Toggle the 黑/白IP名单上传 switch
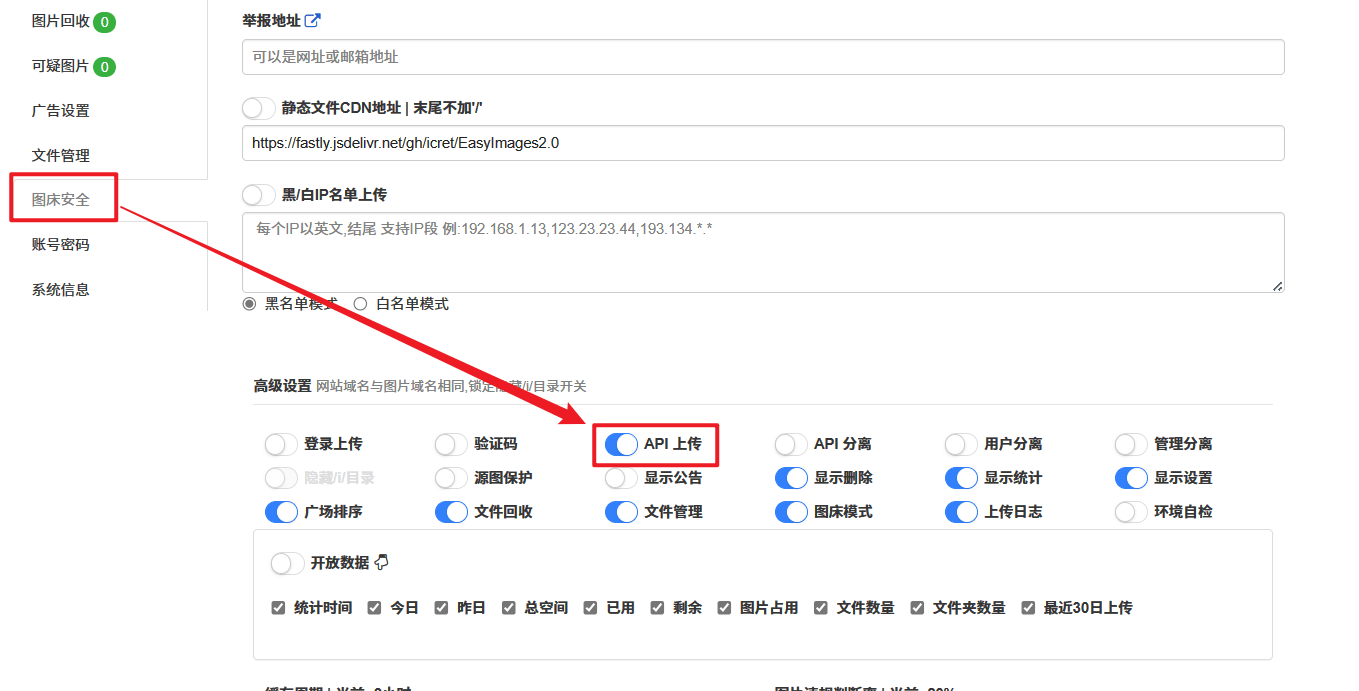The image size is (1359, 691). coord(258,195)
